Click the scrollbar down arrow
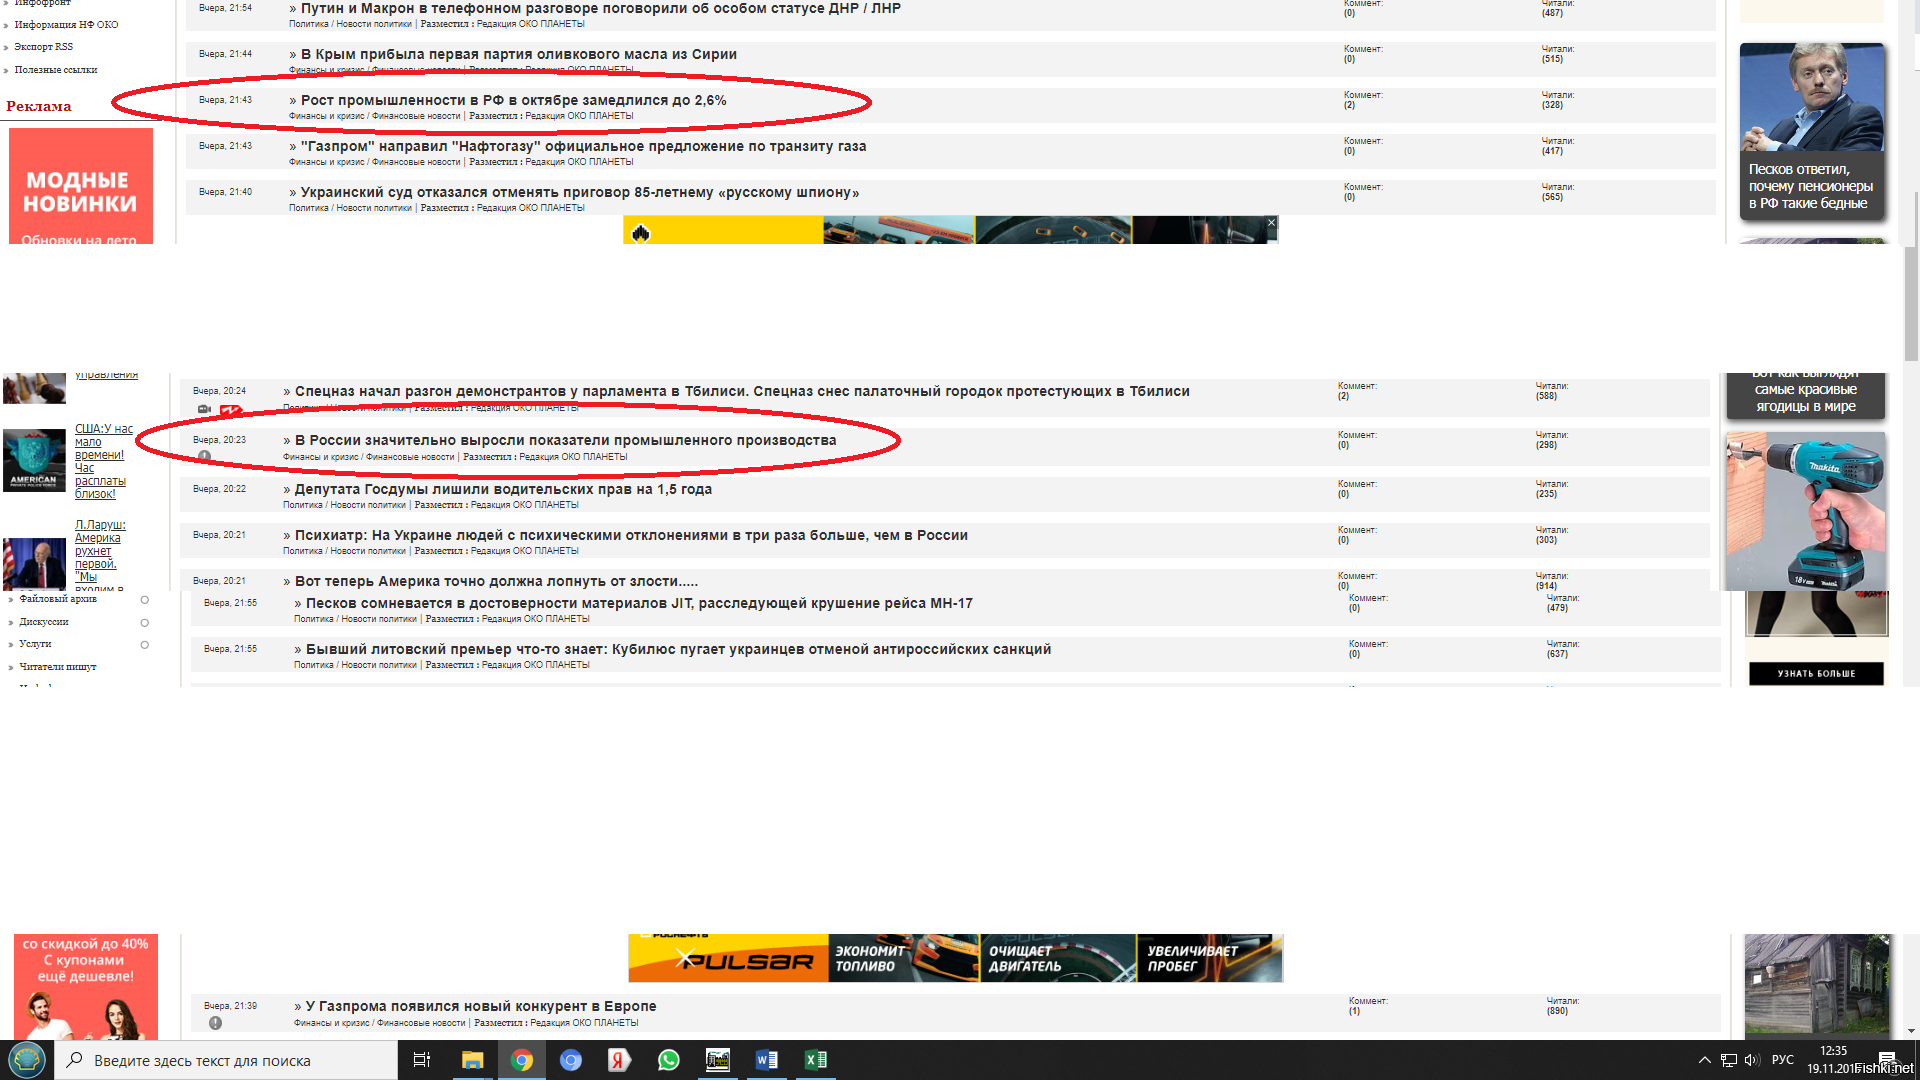Screen dimensions: 1920x1080 click(x=1912, y=1031)
